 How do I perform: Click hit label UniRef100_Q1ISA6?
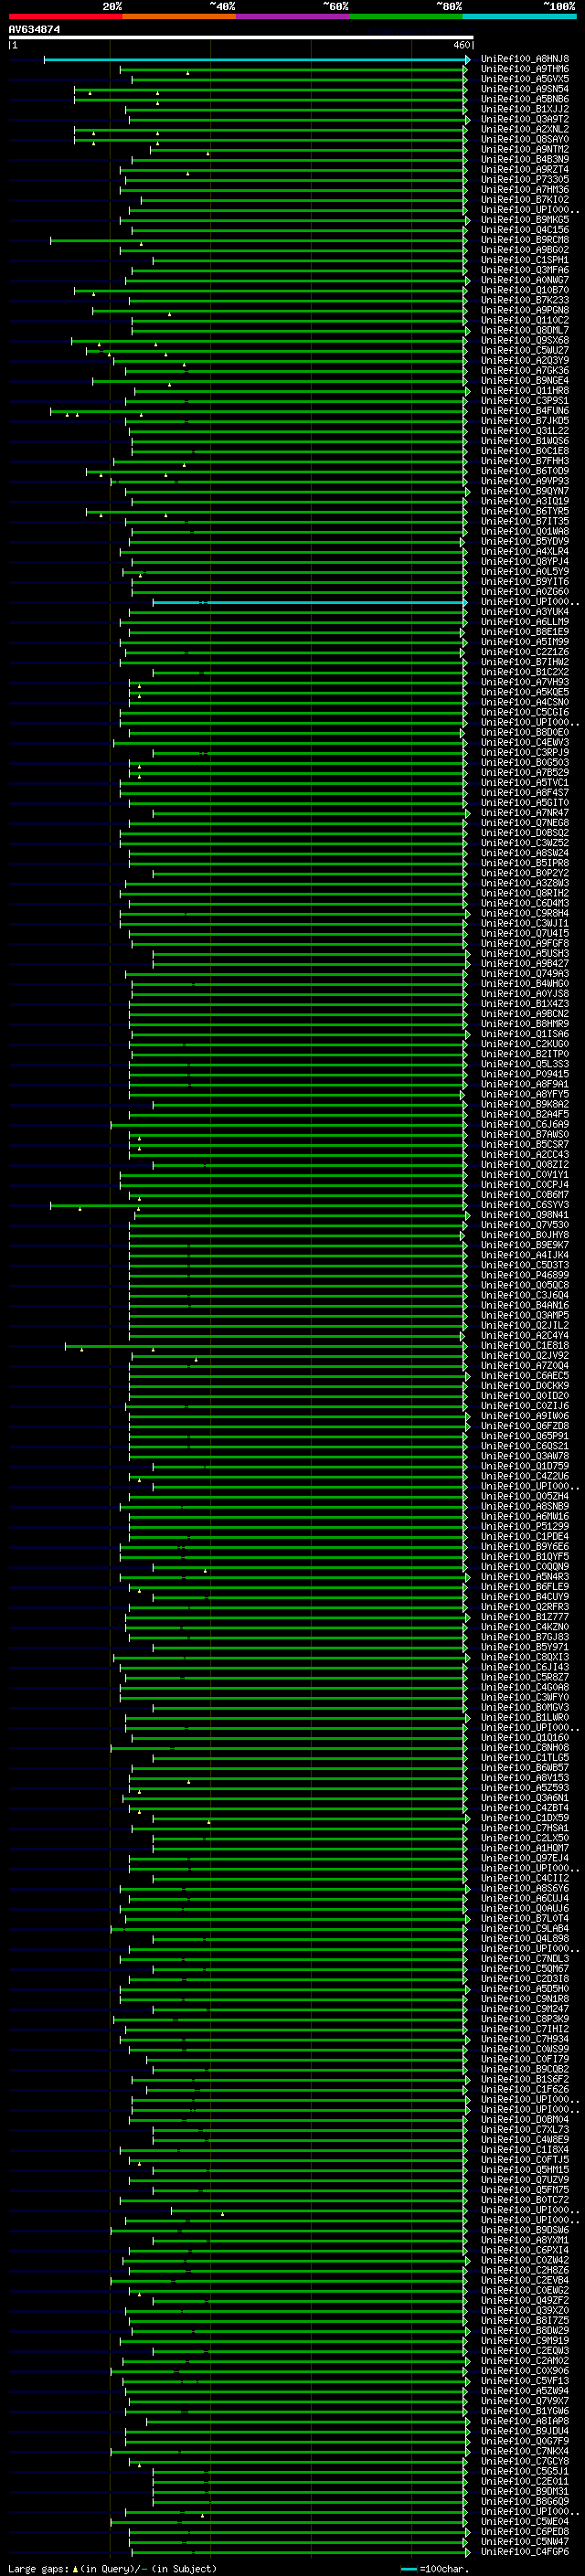pyautogui.click(x=525, y=1034)
